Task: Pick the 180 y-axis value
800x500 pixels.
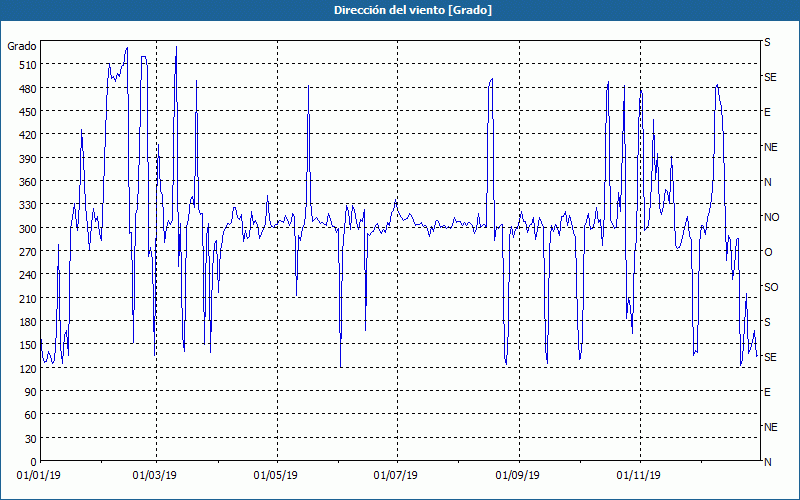Action: click(29, 322)
